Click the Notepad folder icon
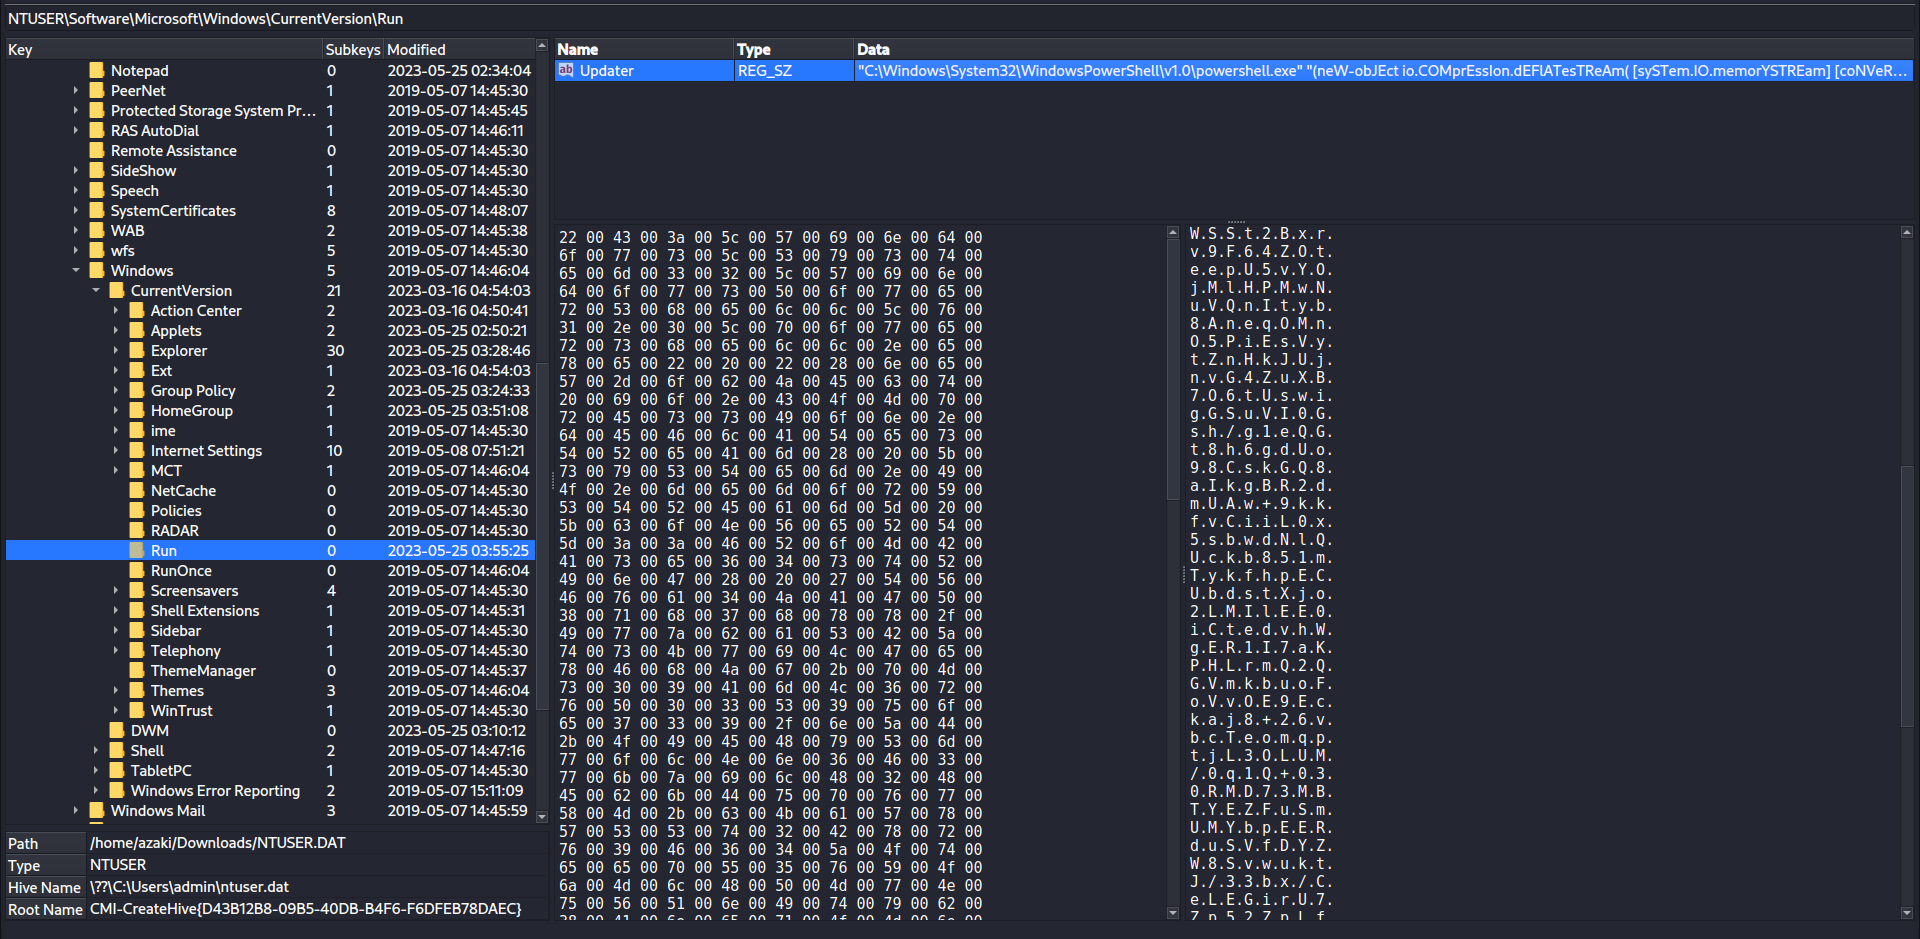 pyautogui.click(x=97, y=70)
